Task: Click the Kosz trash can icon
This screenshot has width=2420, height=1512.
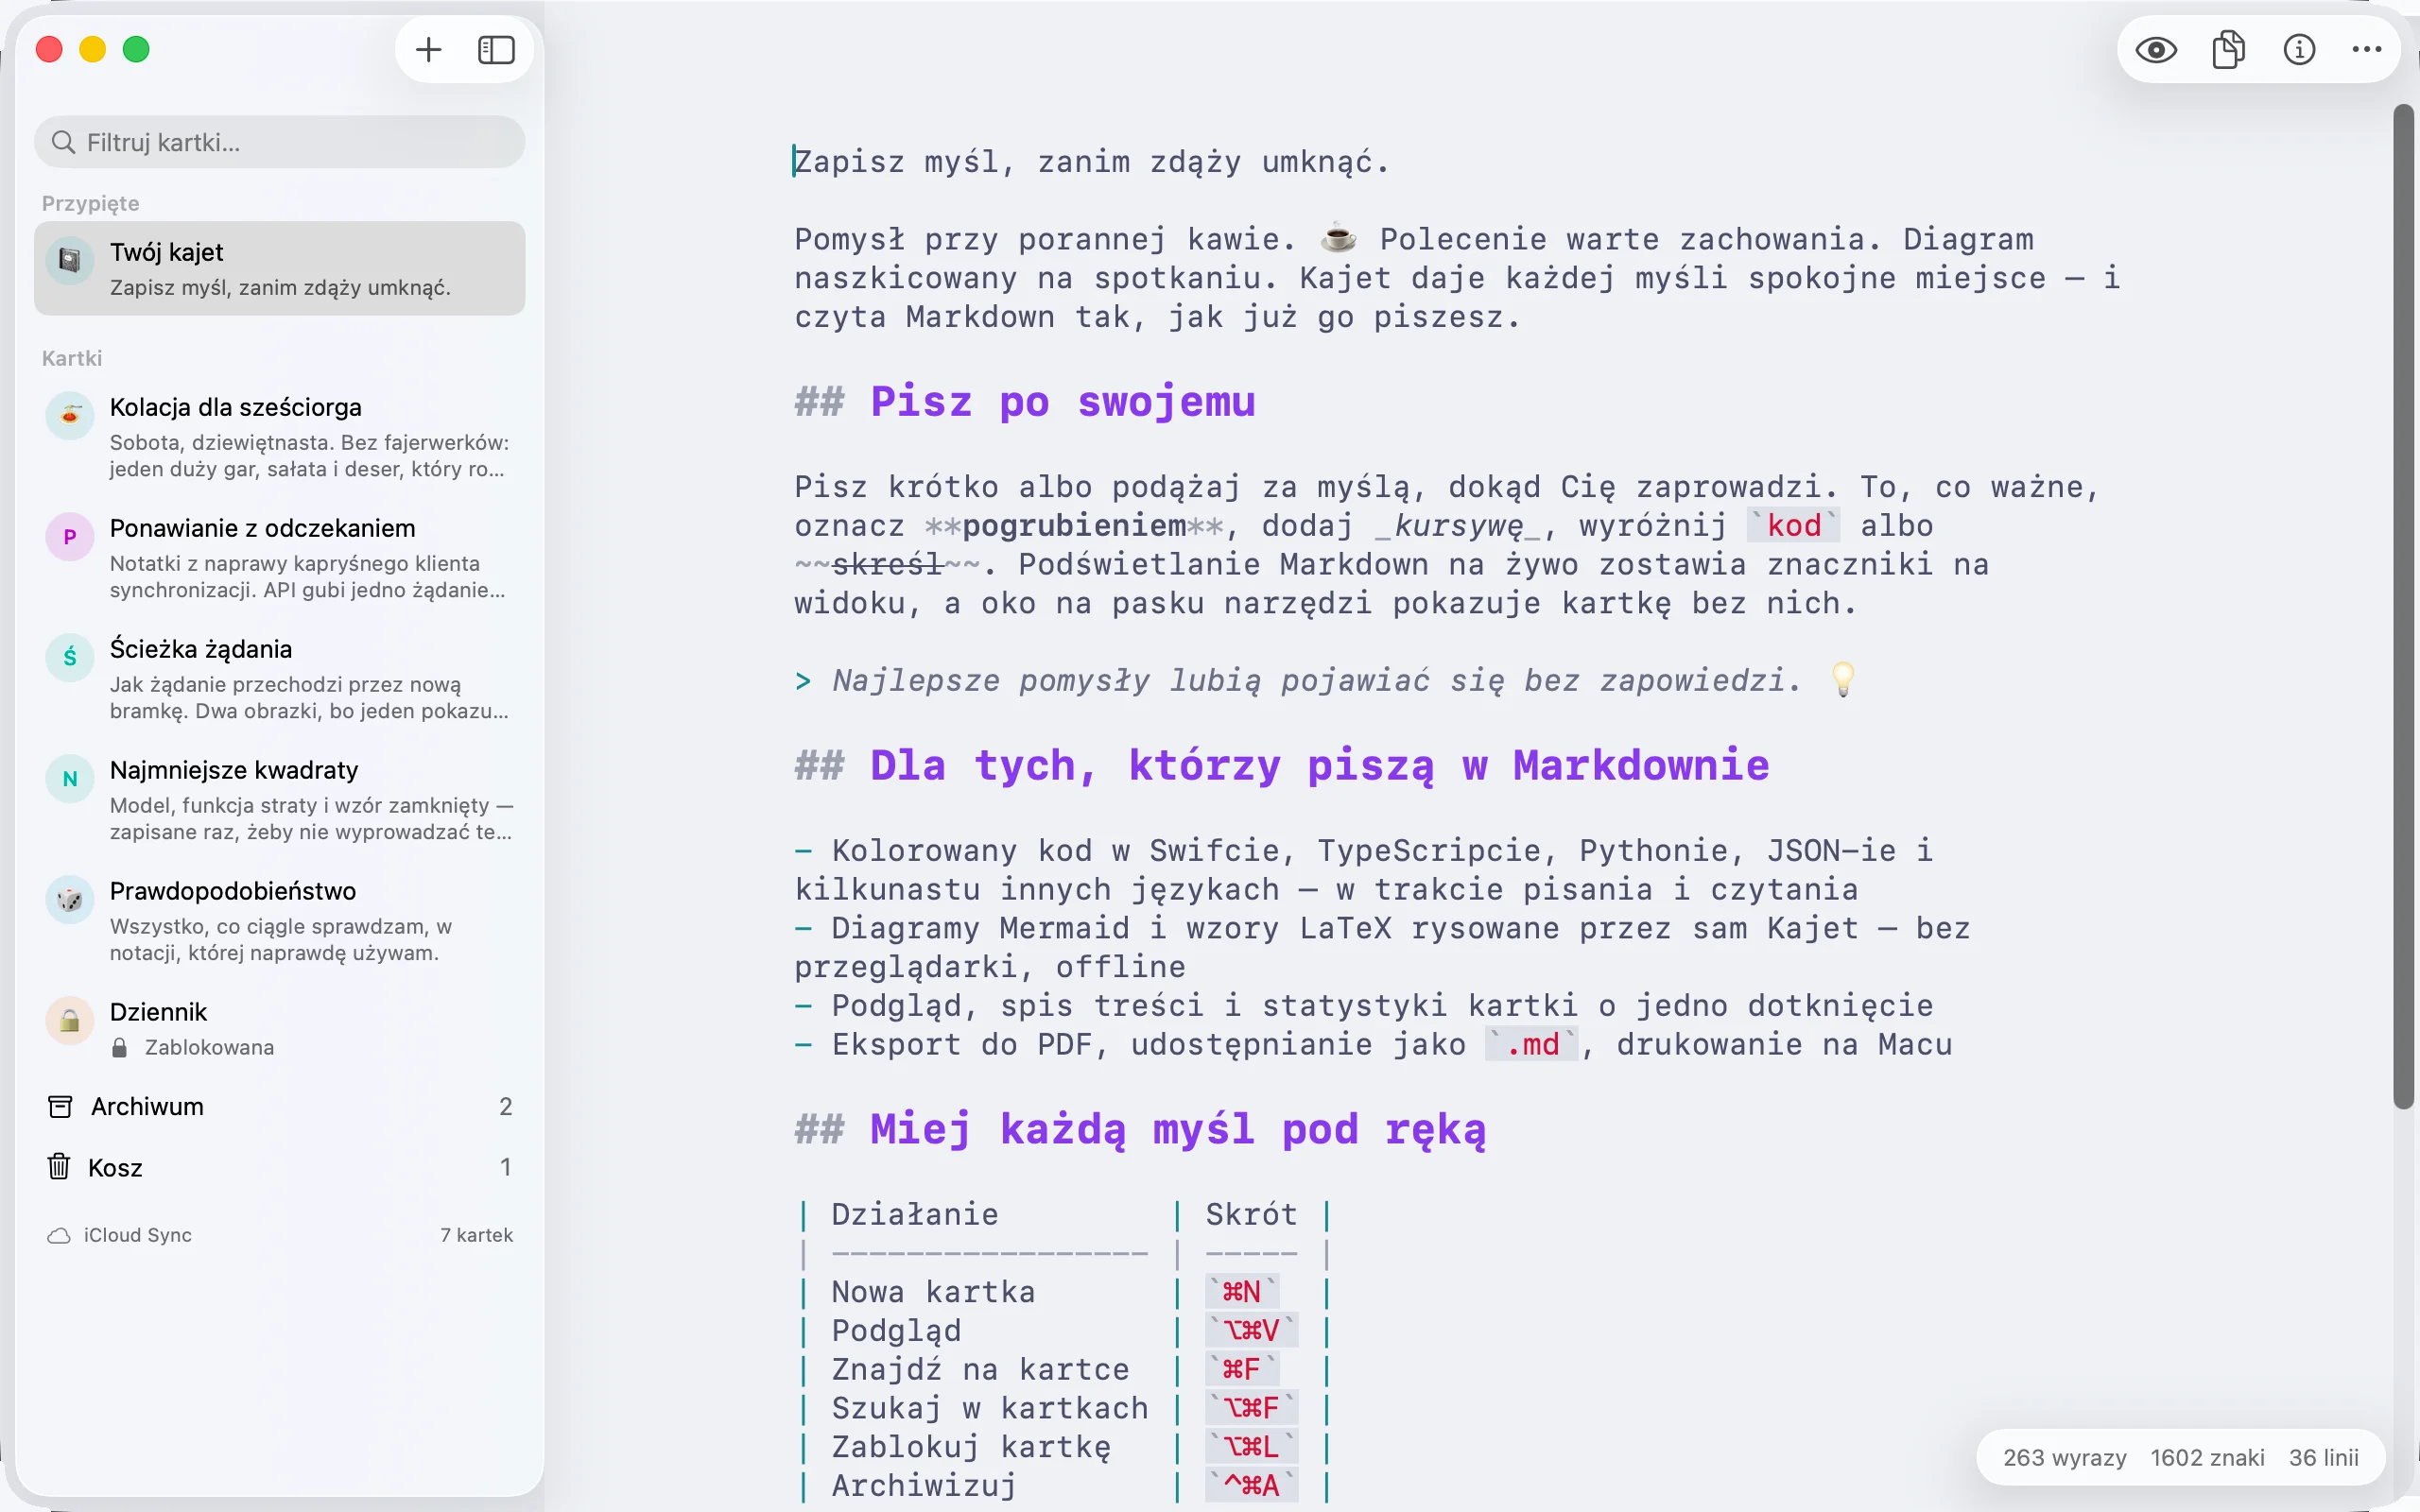Action: (59, 1166)
